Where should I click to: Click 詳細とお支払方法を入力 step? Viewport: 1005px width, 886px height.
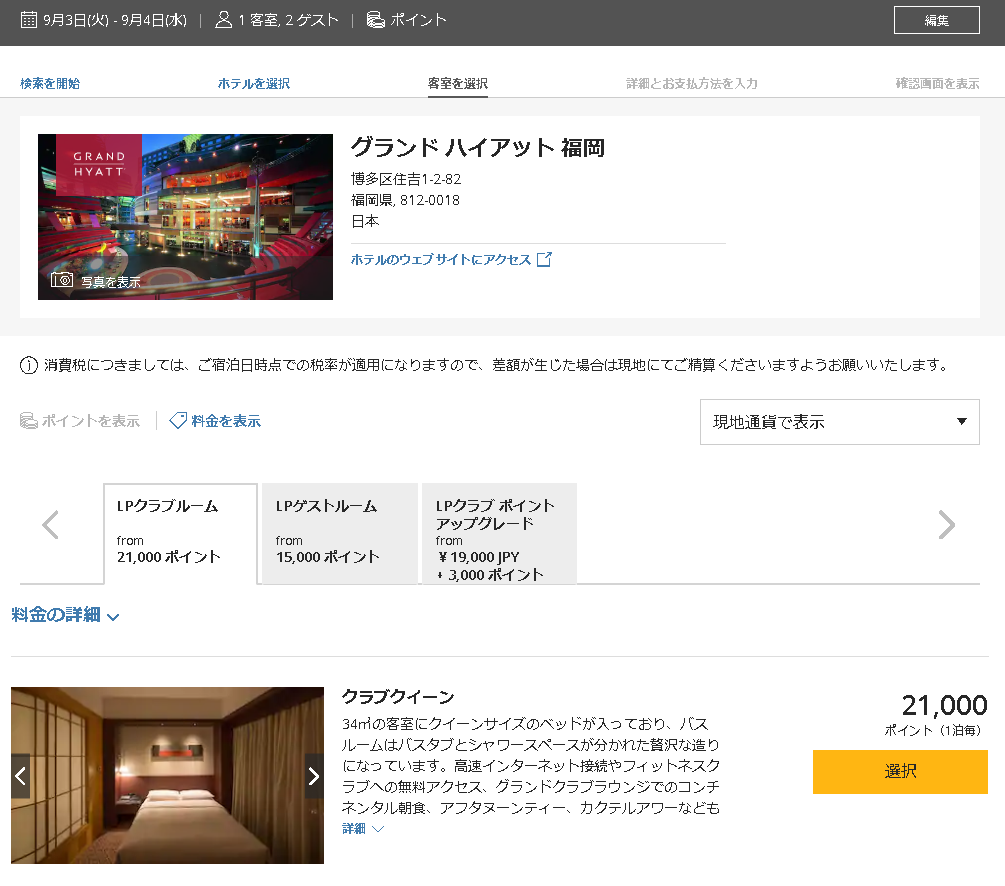(x=692, y=83)
